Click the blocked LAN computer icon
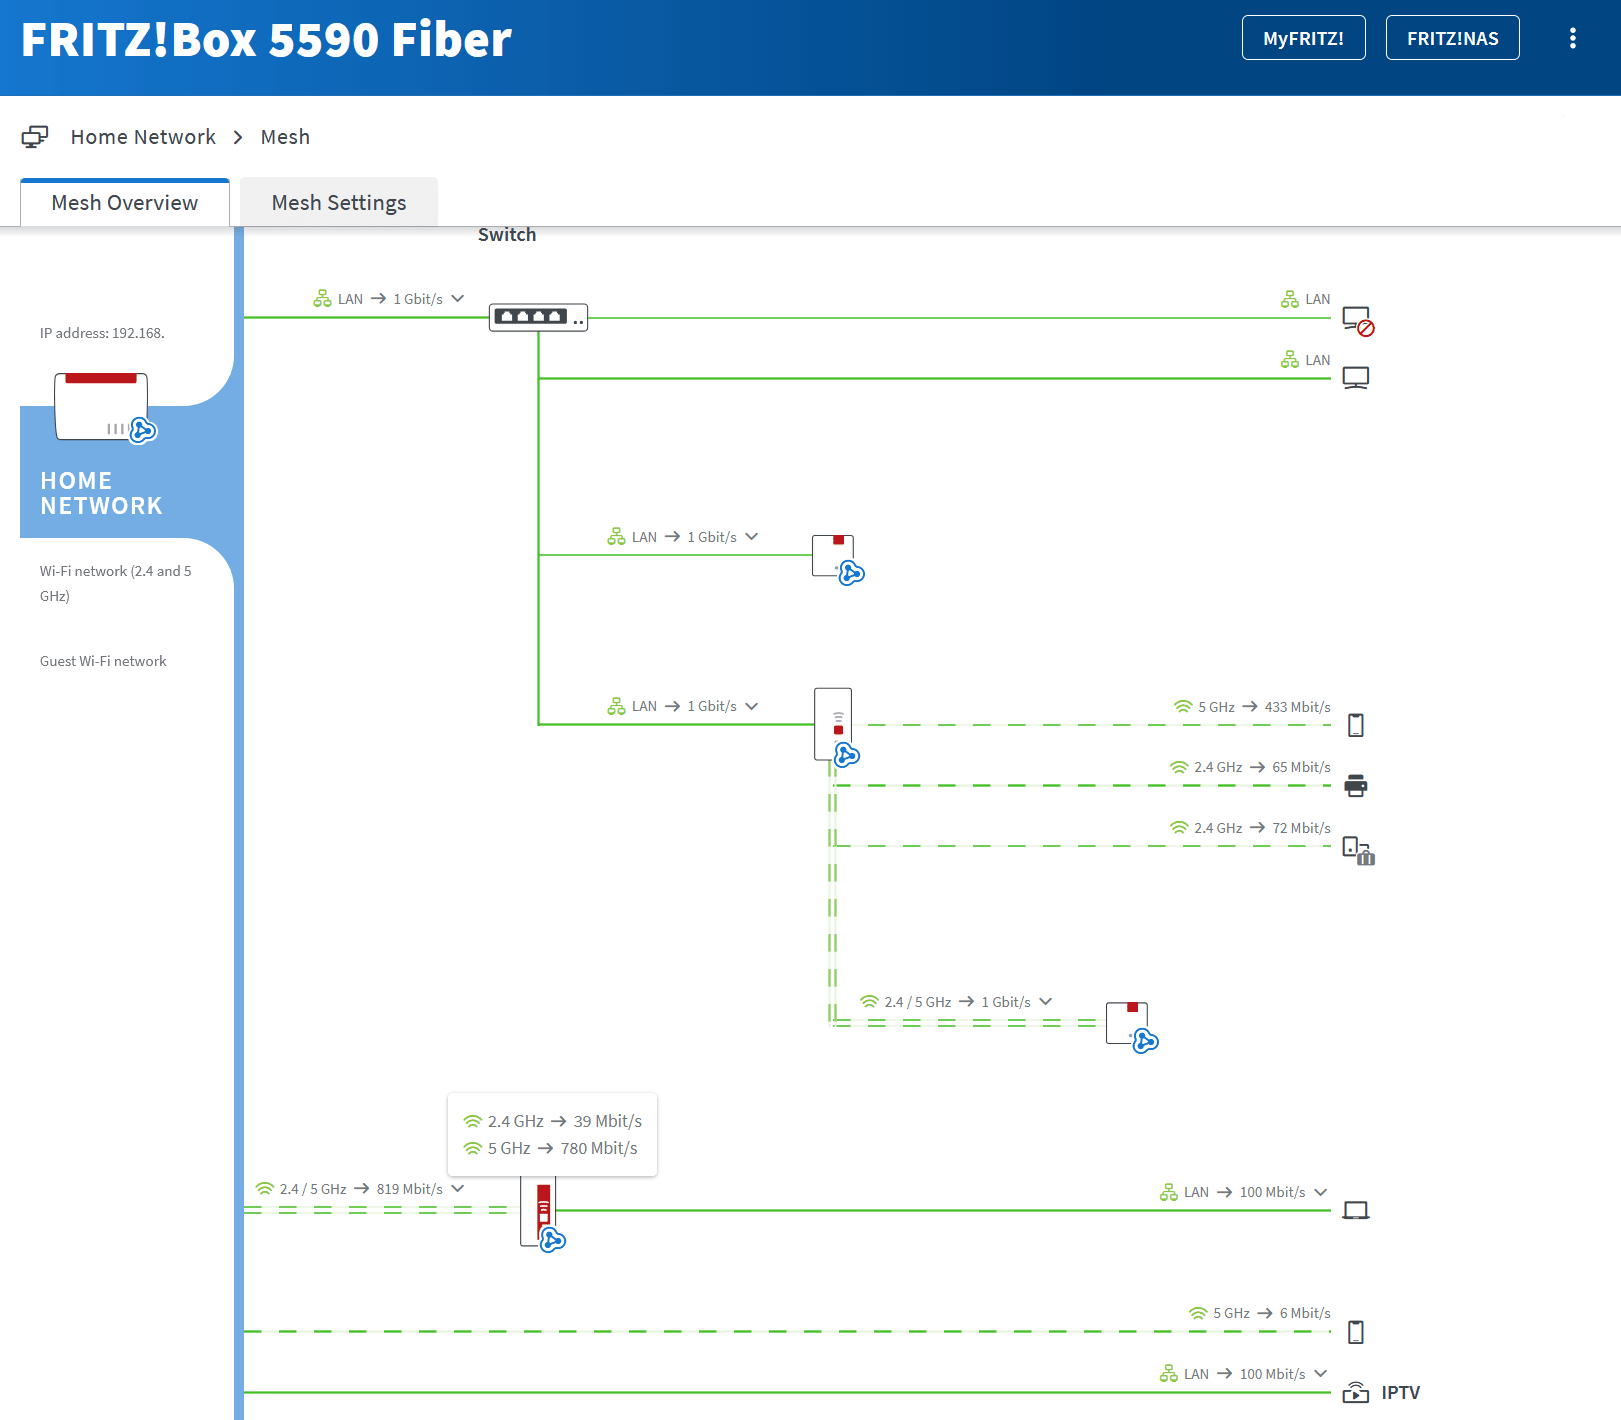Screen dimensions: 1621x1420 (x=1358, y=321)
